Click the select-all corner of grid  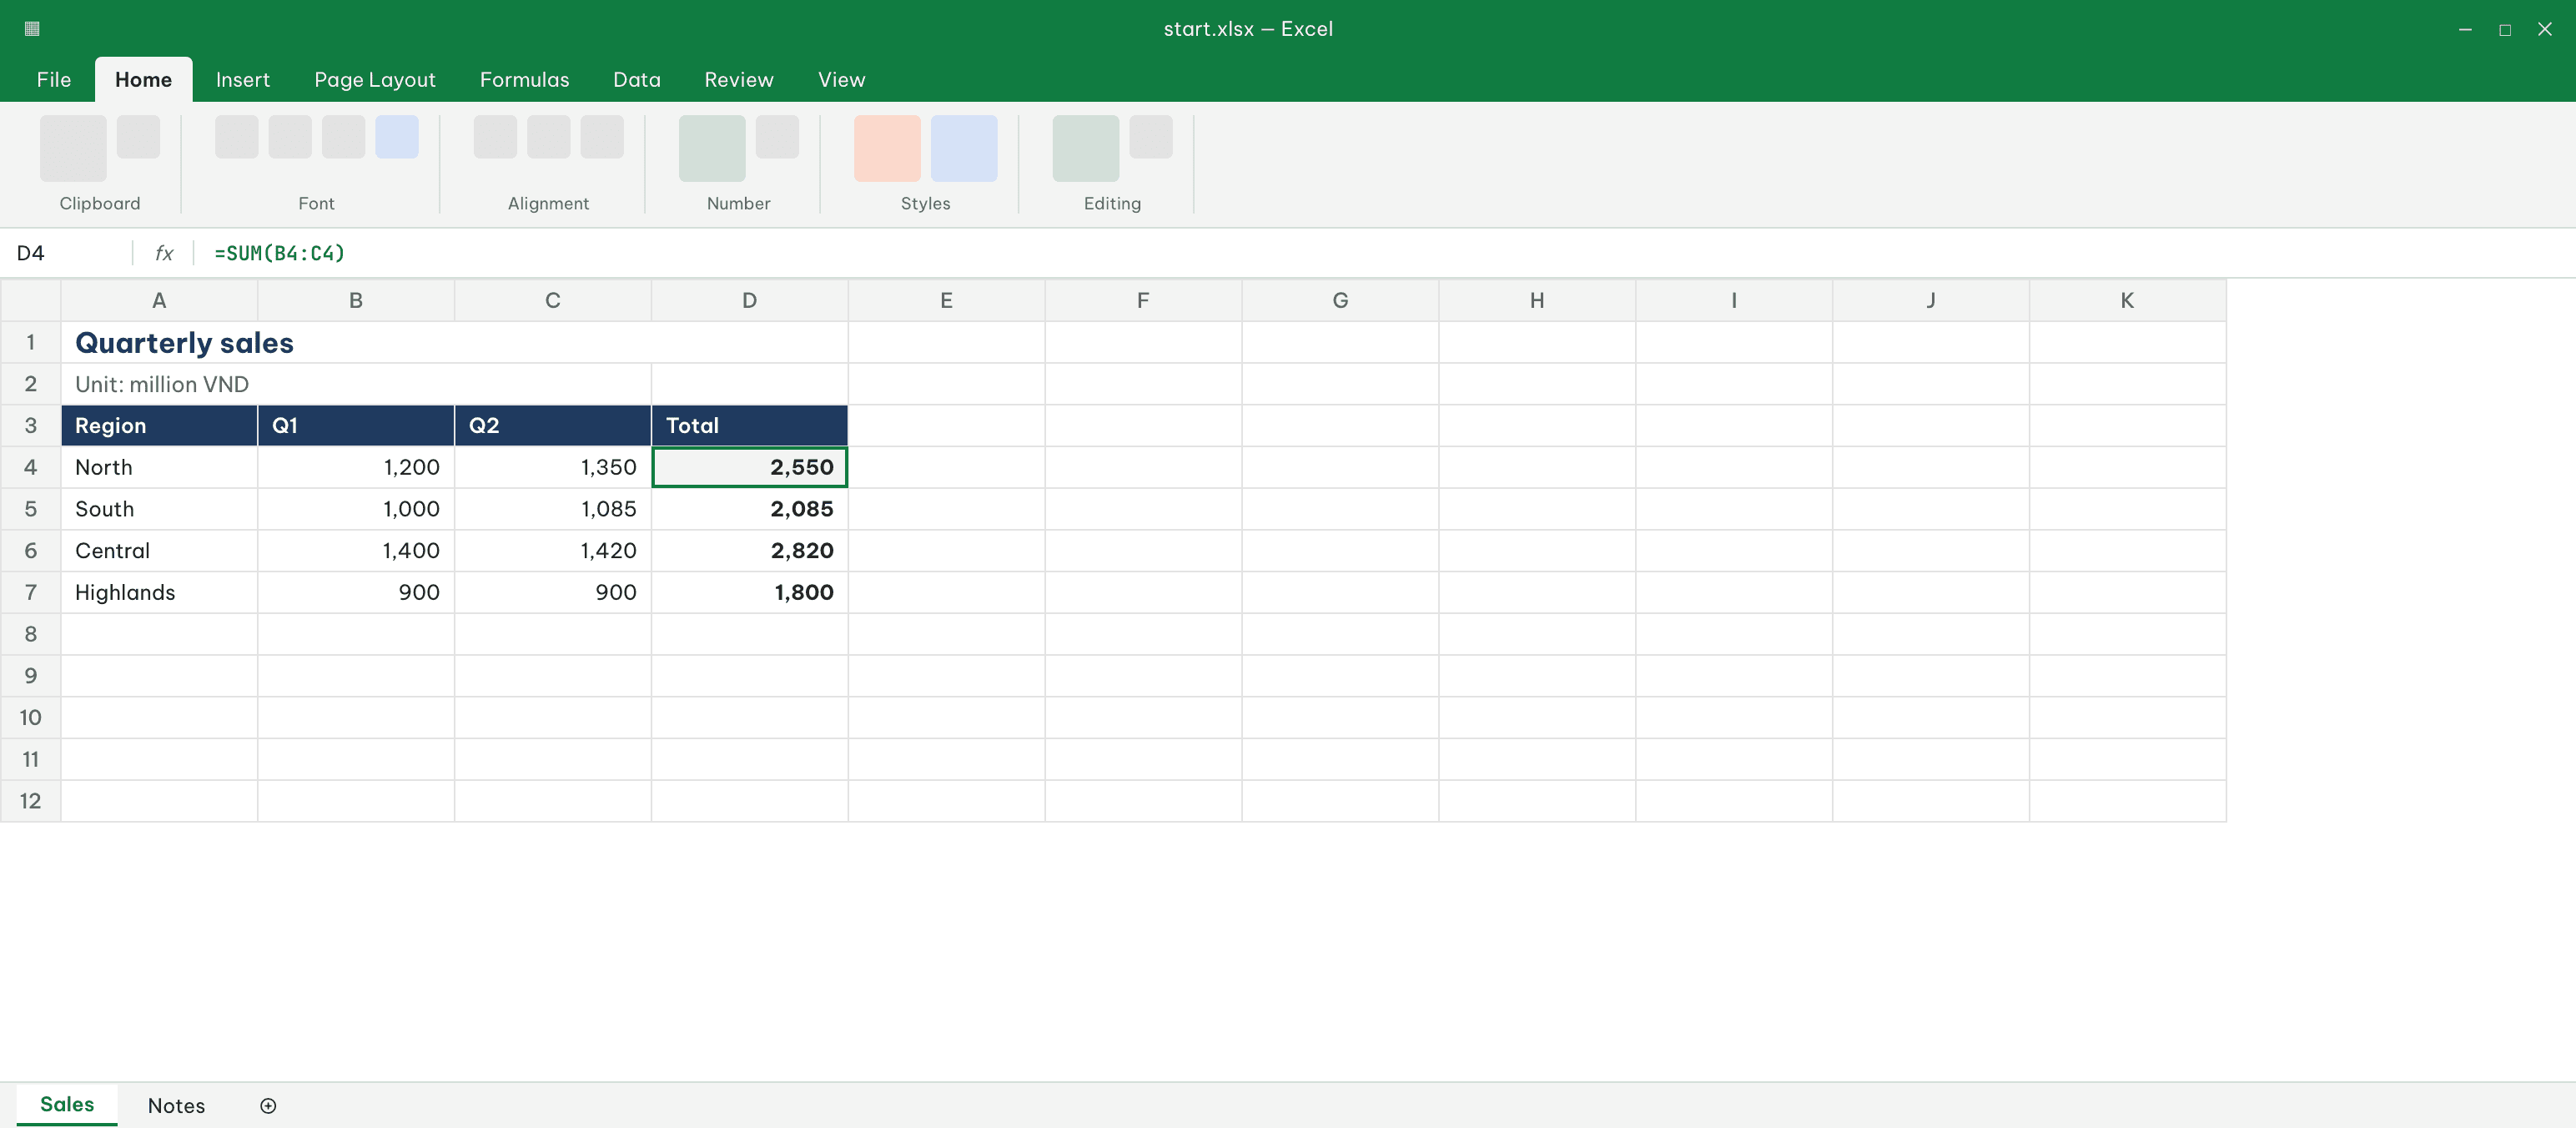pos(30,300)
